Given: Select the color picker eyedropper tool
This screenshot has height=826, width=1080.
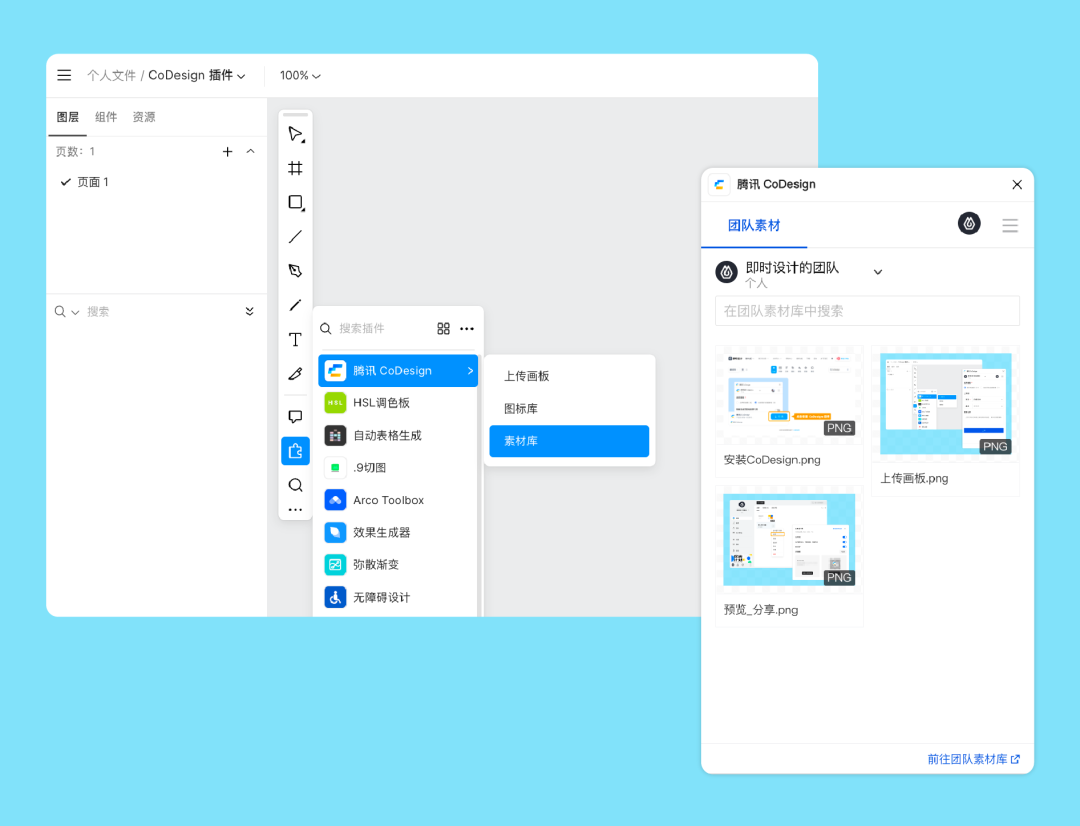Looking at the screenshot, I should (295, 374).
